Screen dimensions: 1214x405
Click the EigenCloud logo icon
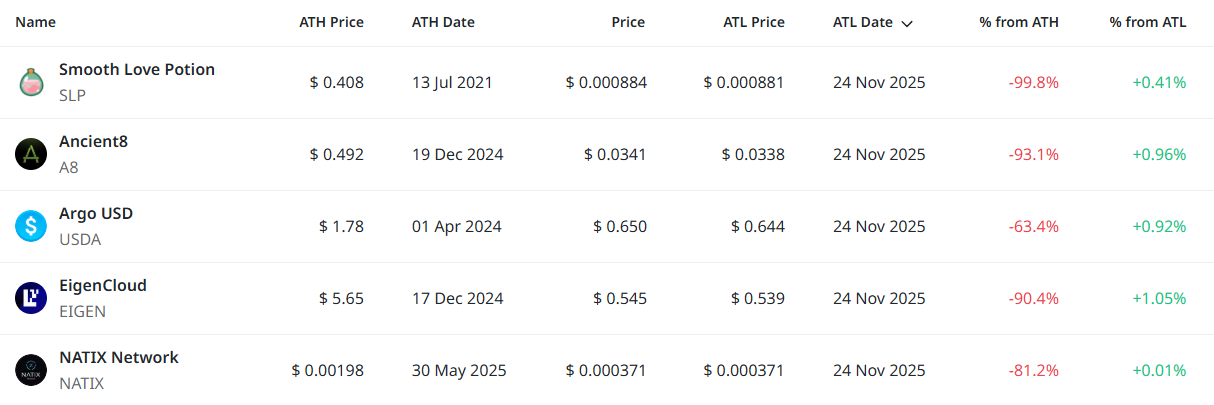(x=31, y=298)
